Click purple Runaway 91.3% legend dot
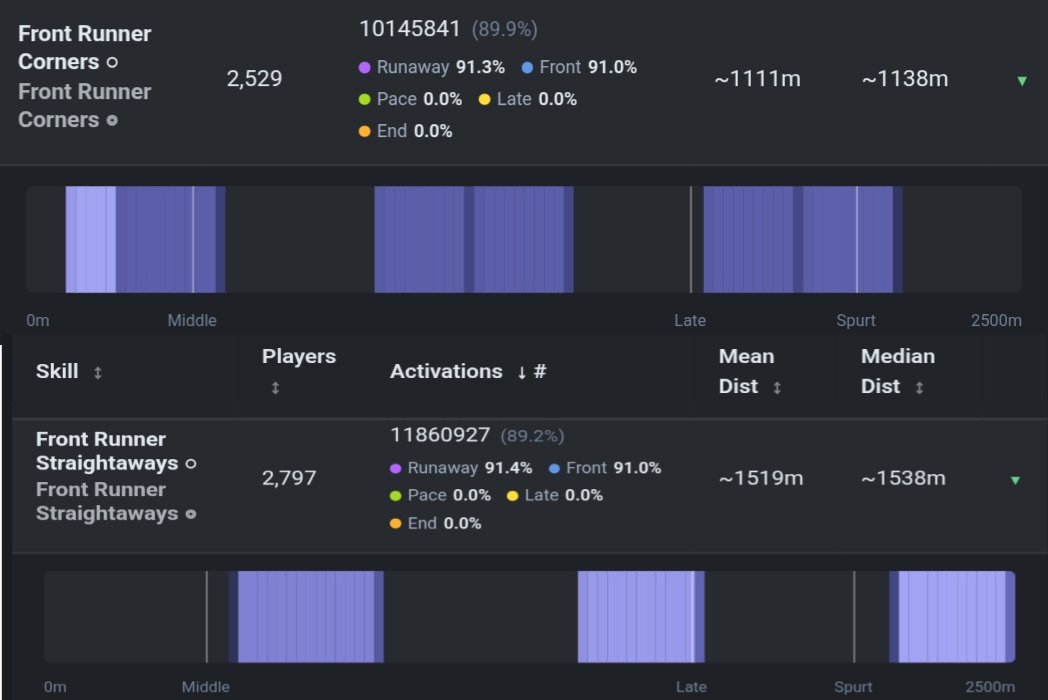Viewport: 1048px width, 700px height. [364, 68]
